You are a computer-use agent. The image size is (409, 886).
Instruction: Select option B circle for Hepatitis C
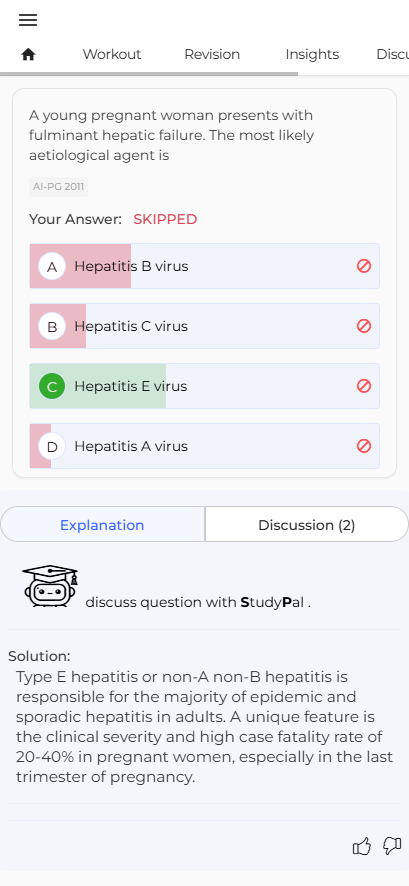tap(52, 326)
